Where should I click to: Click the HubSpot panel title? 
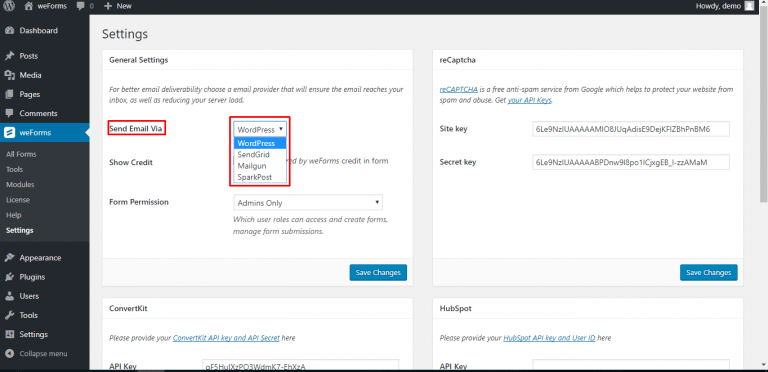click(x=456, y=308)
